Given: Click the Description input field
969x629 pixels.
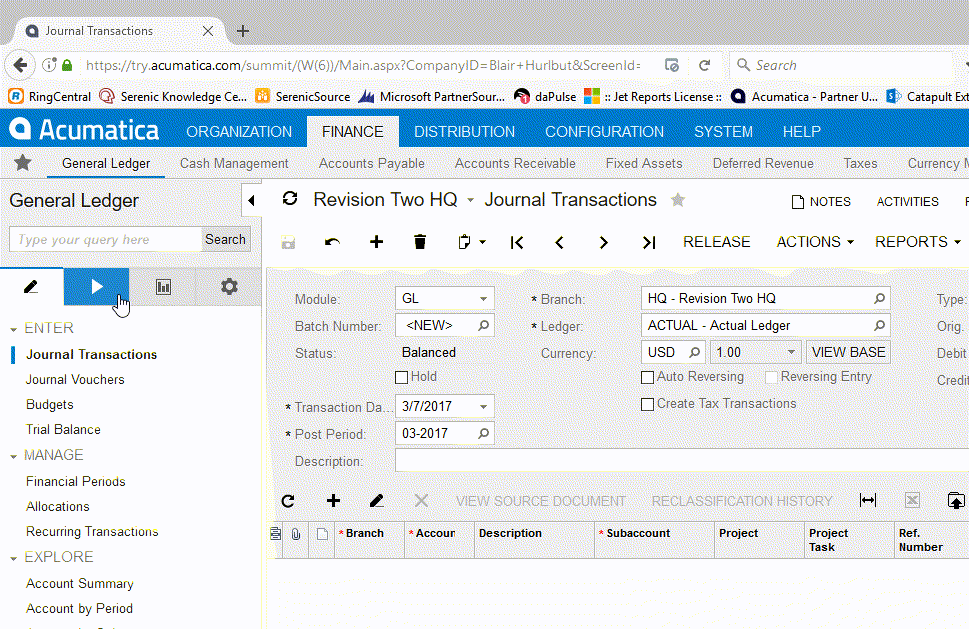Looking at the screenshot, I should pyautogui.click(x=682, y=461).
